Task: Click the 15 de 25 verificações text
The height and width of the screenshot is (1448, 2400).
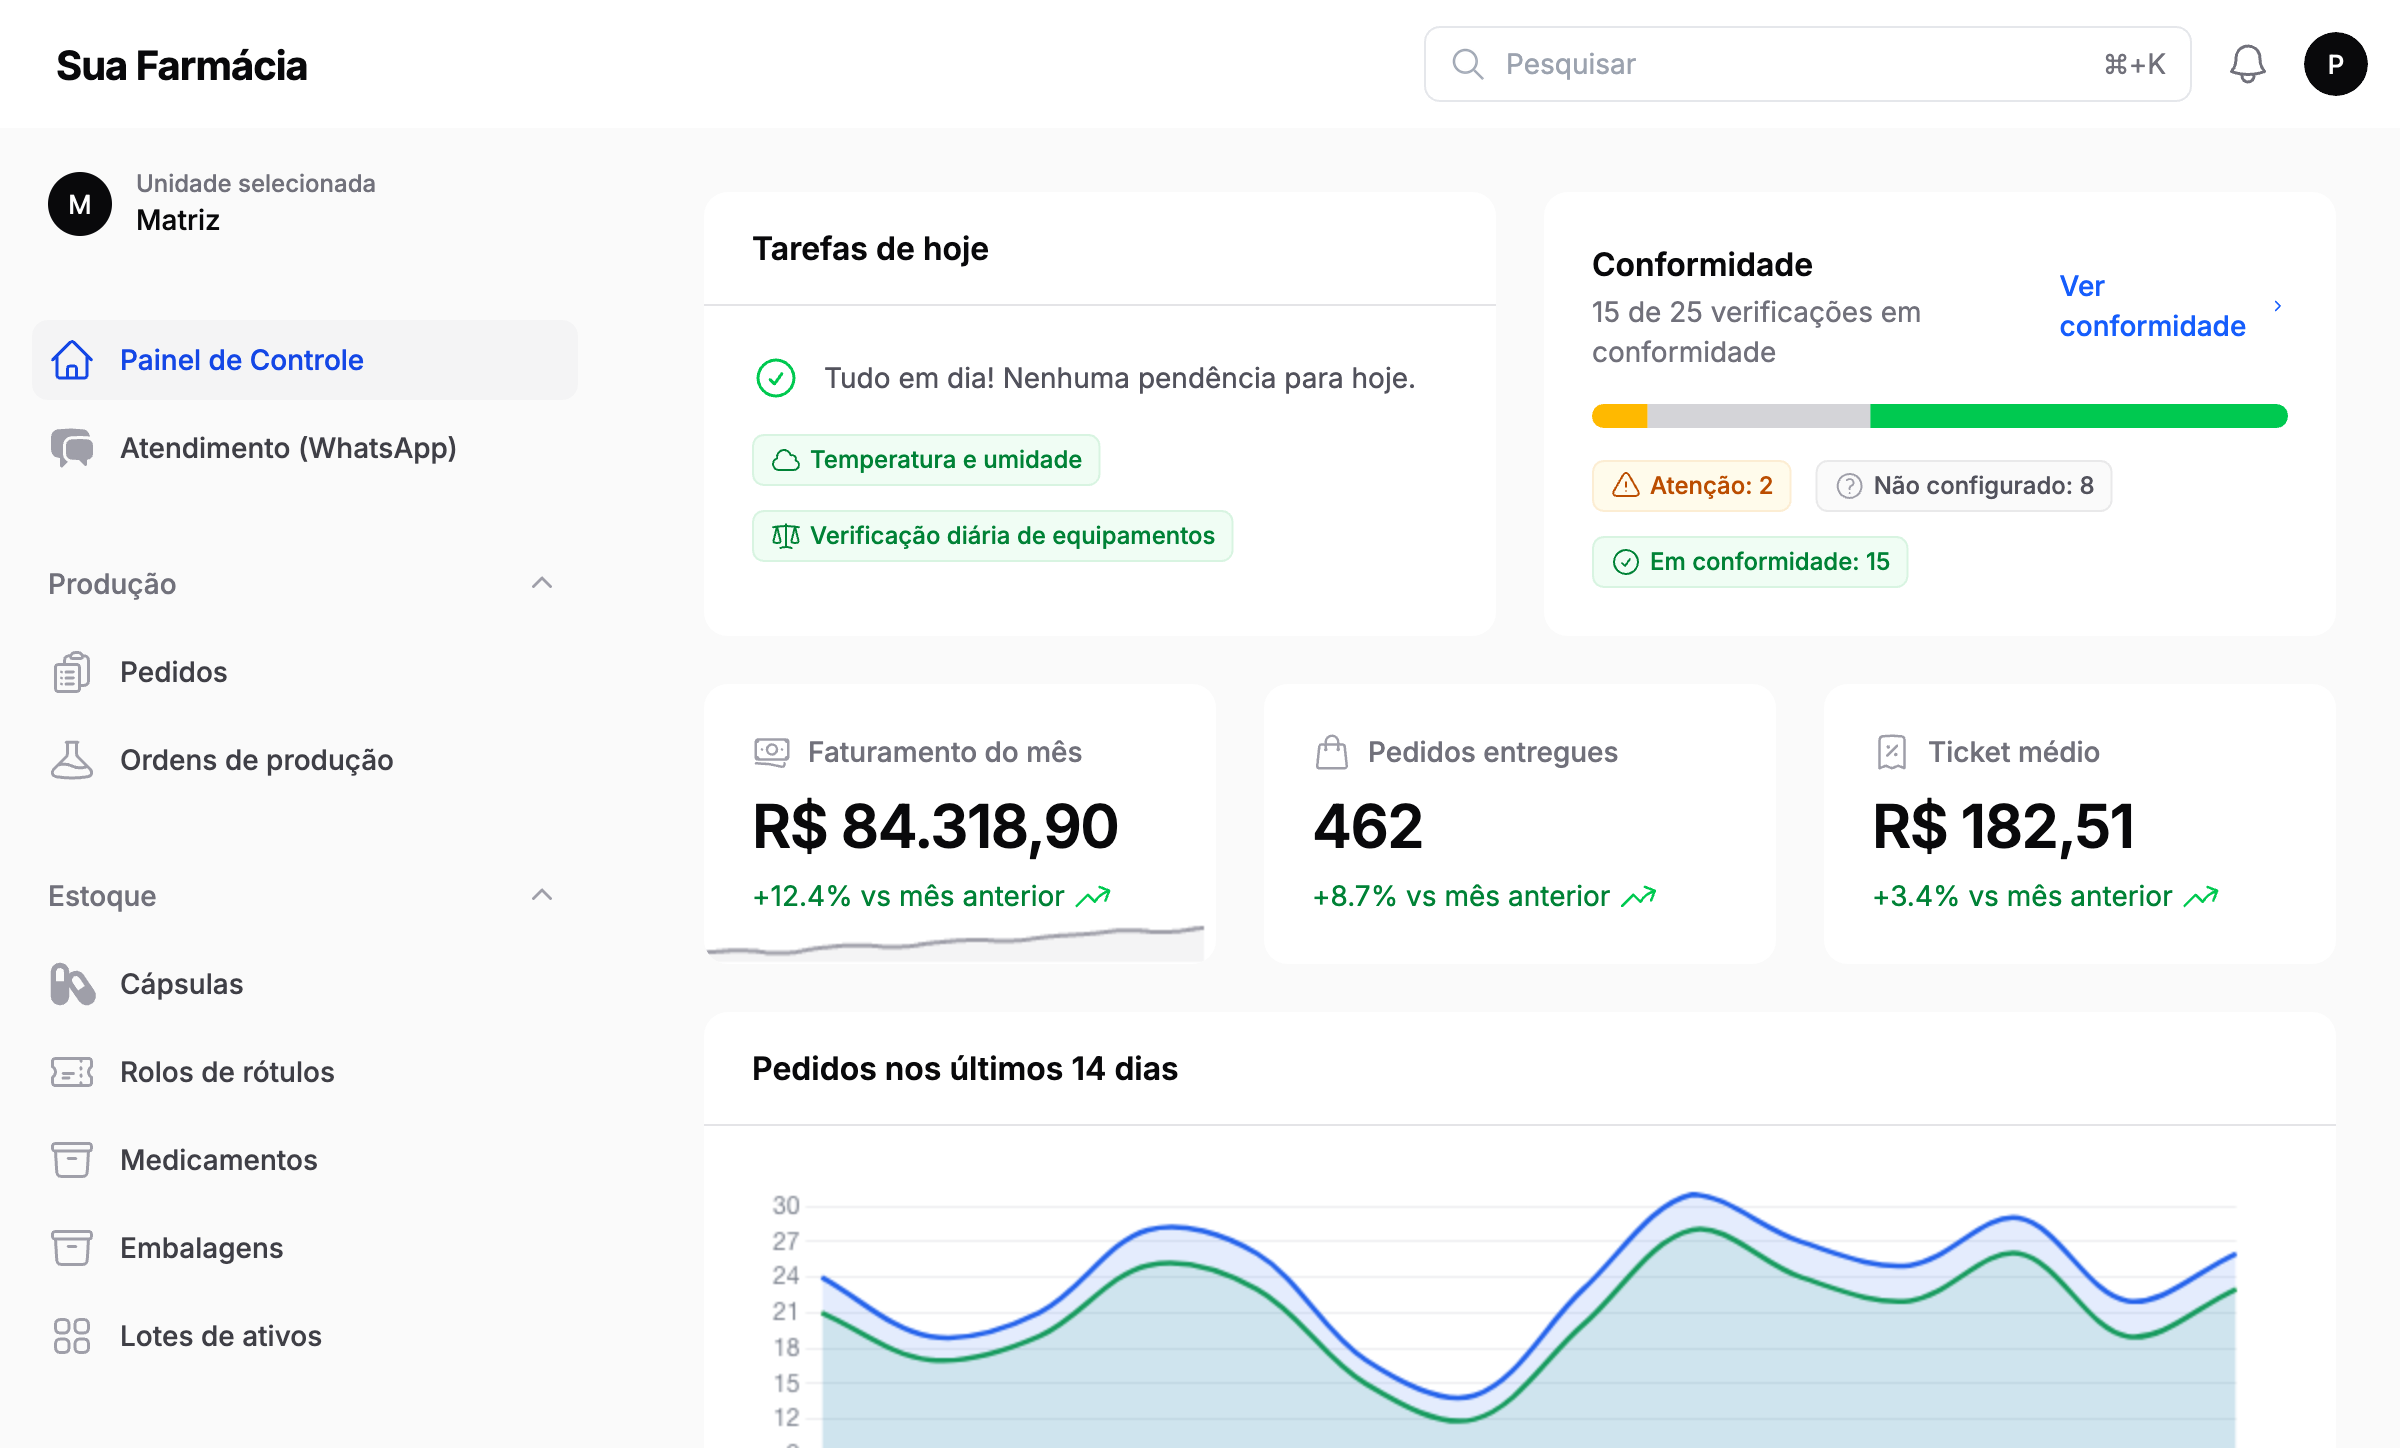Action: 1756,332
